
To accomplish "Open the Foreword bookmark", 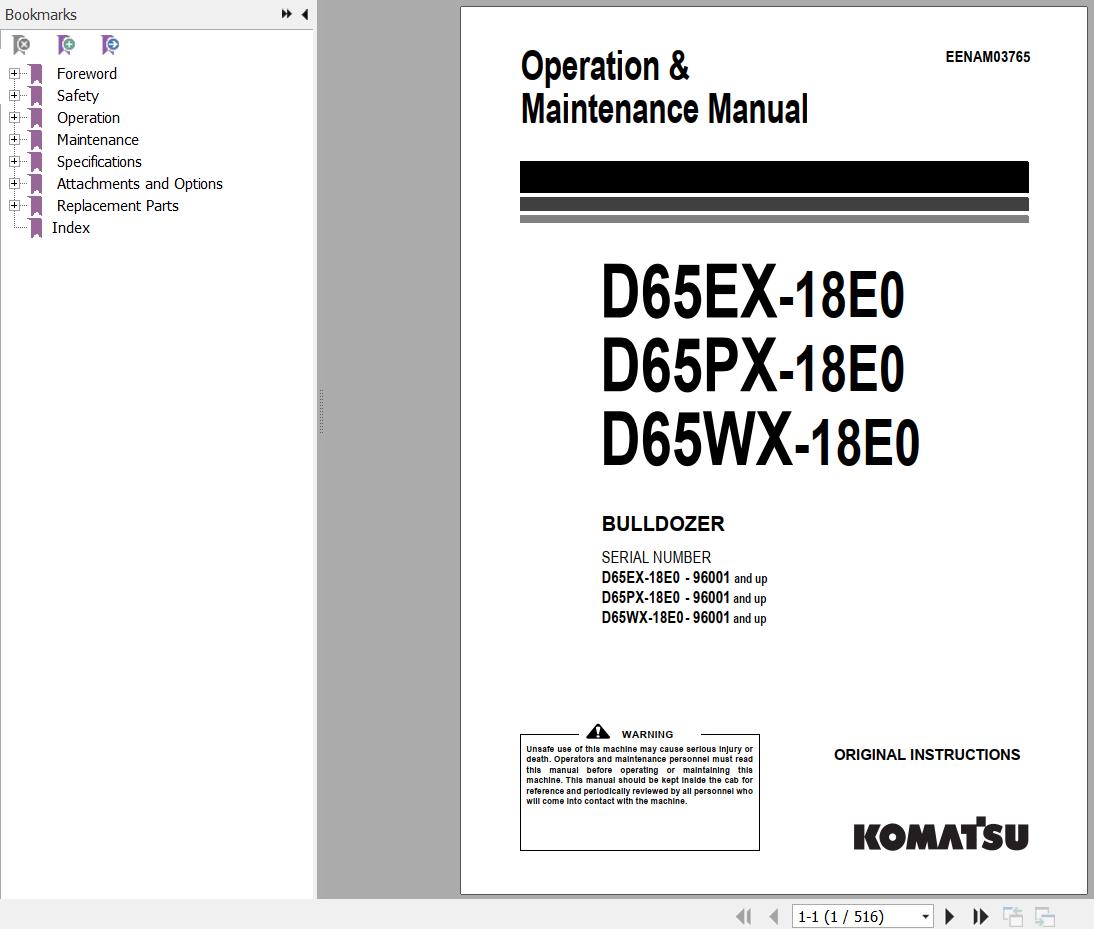I will [x=87, y=74].
